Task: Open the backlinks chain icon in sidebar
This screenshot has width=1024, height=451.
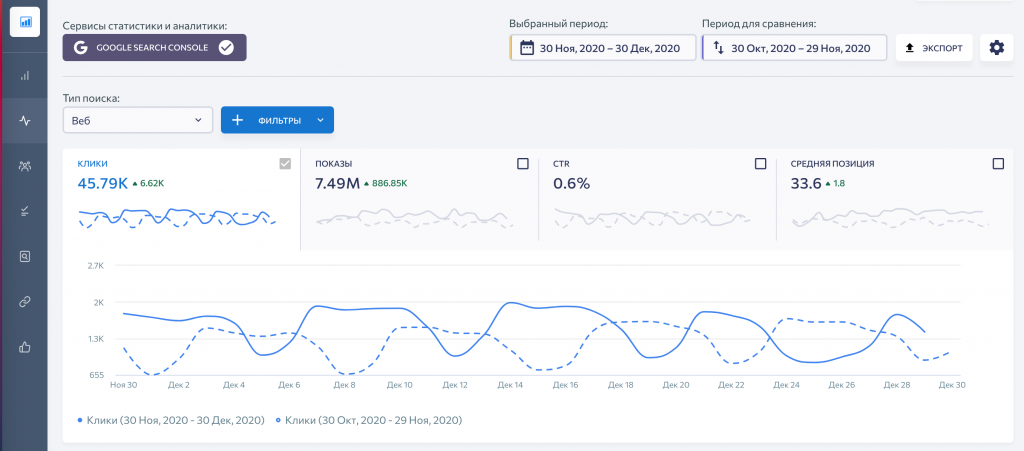Action: 24,301
